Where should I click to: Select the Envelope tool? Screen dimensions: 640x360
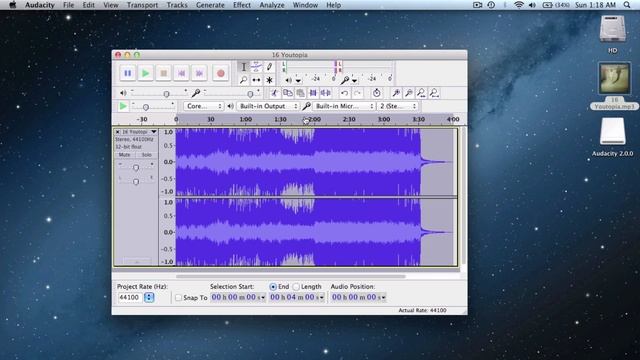[x=256, y=67]
